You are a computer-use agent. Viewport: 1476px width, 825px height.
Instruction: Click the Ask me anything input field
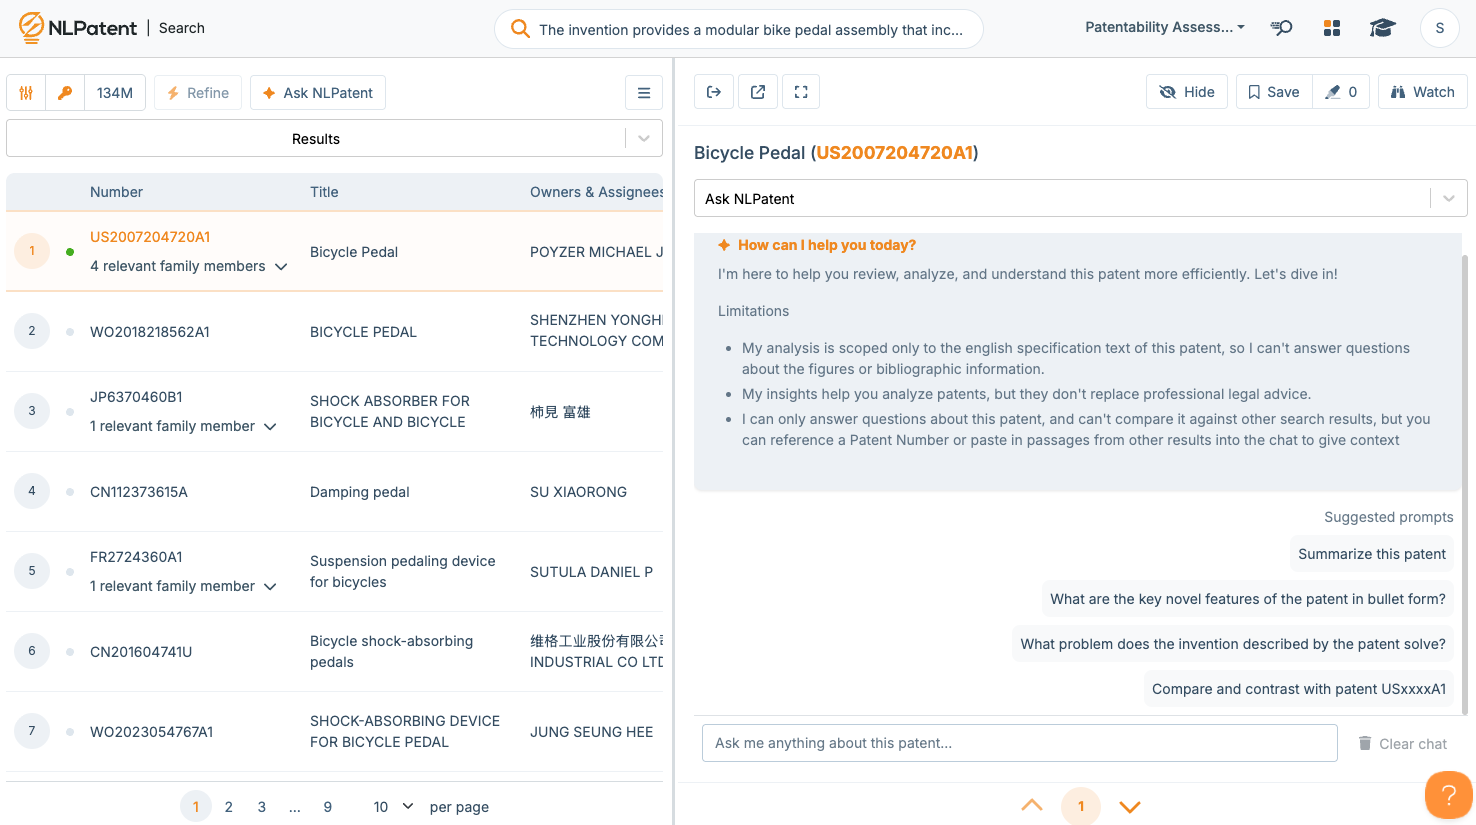1019,743
